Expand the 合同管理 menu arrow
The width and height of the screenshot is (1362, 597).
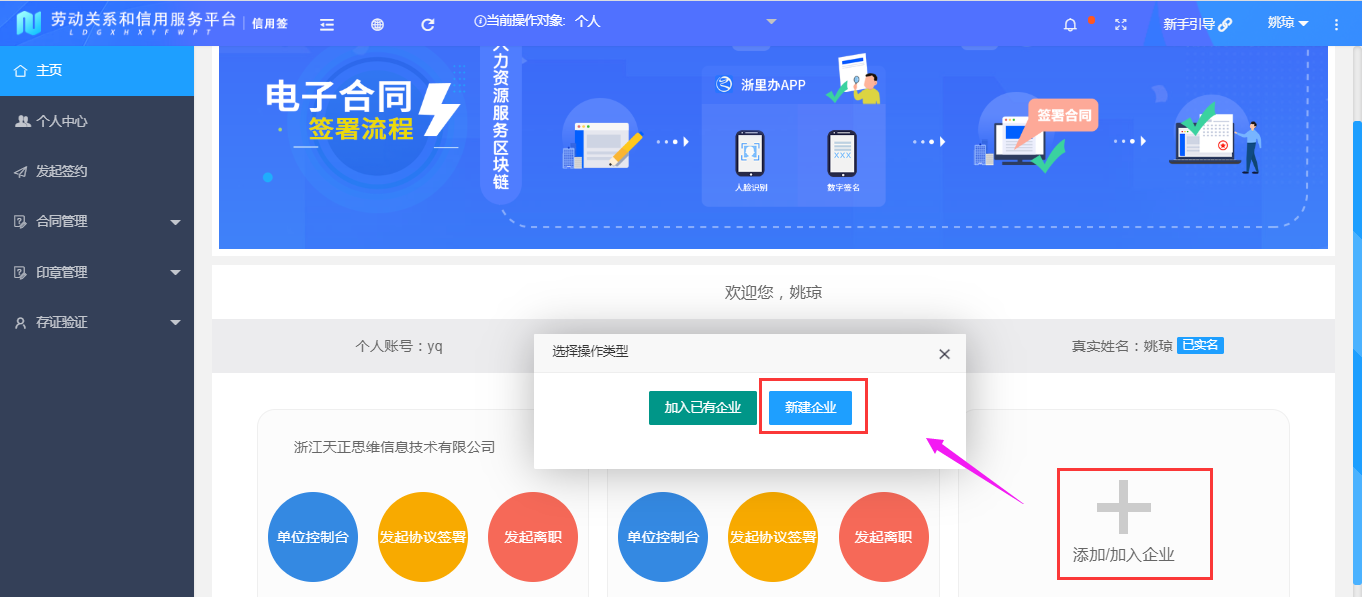[176, 222]
